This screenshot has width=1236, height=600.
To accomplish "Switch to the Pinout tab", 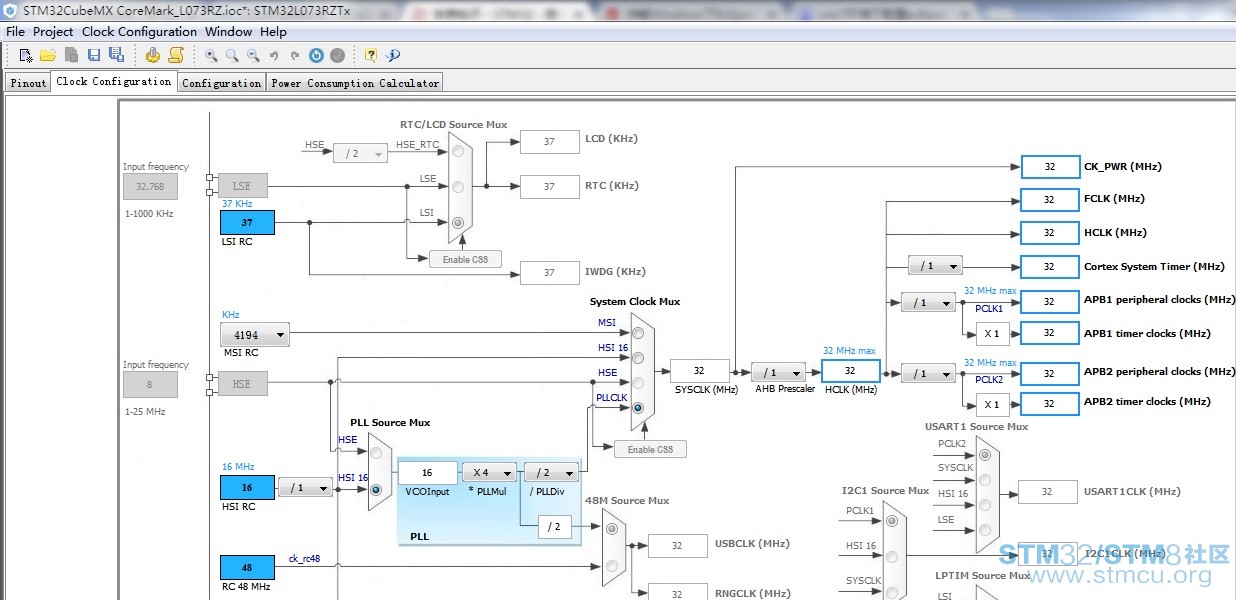I will (28, 83).
